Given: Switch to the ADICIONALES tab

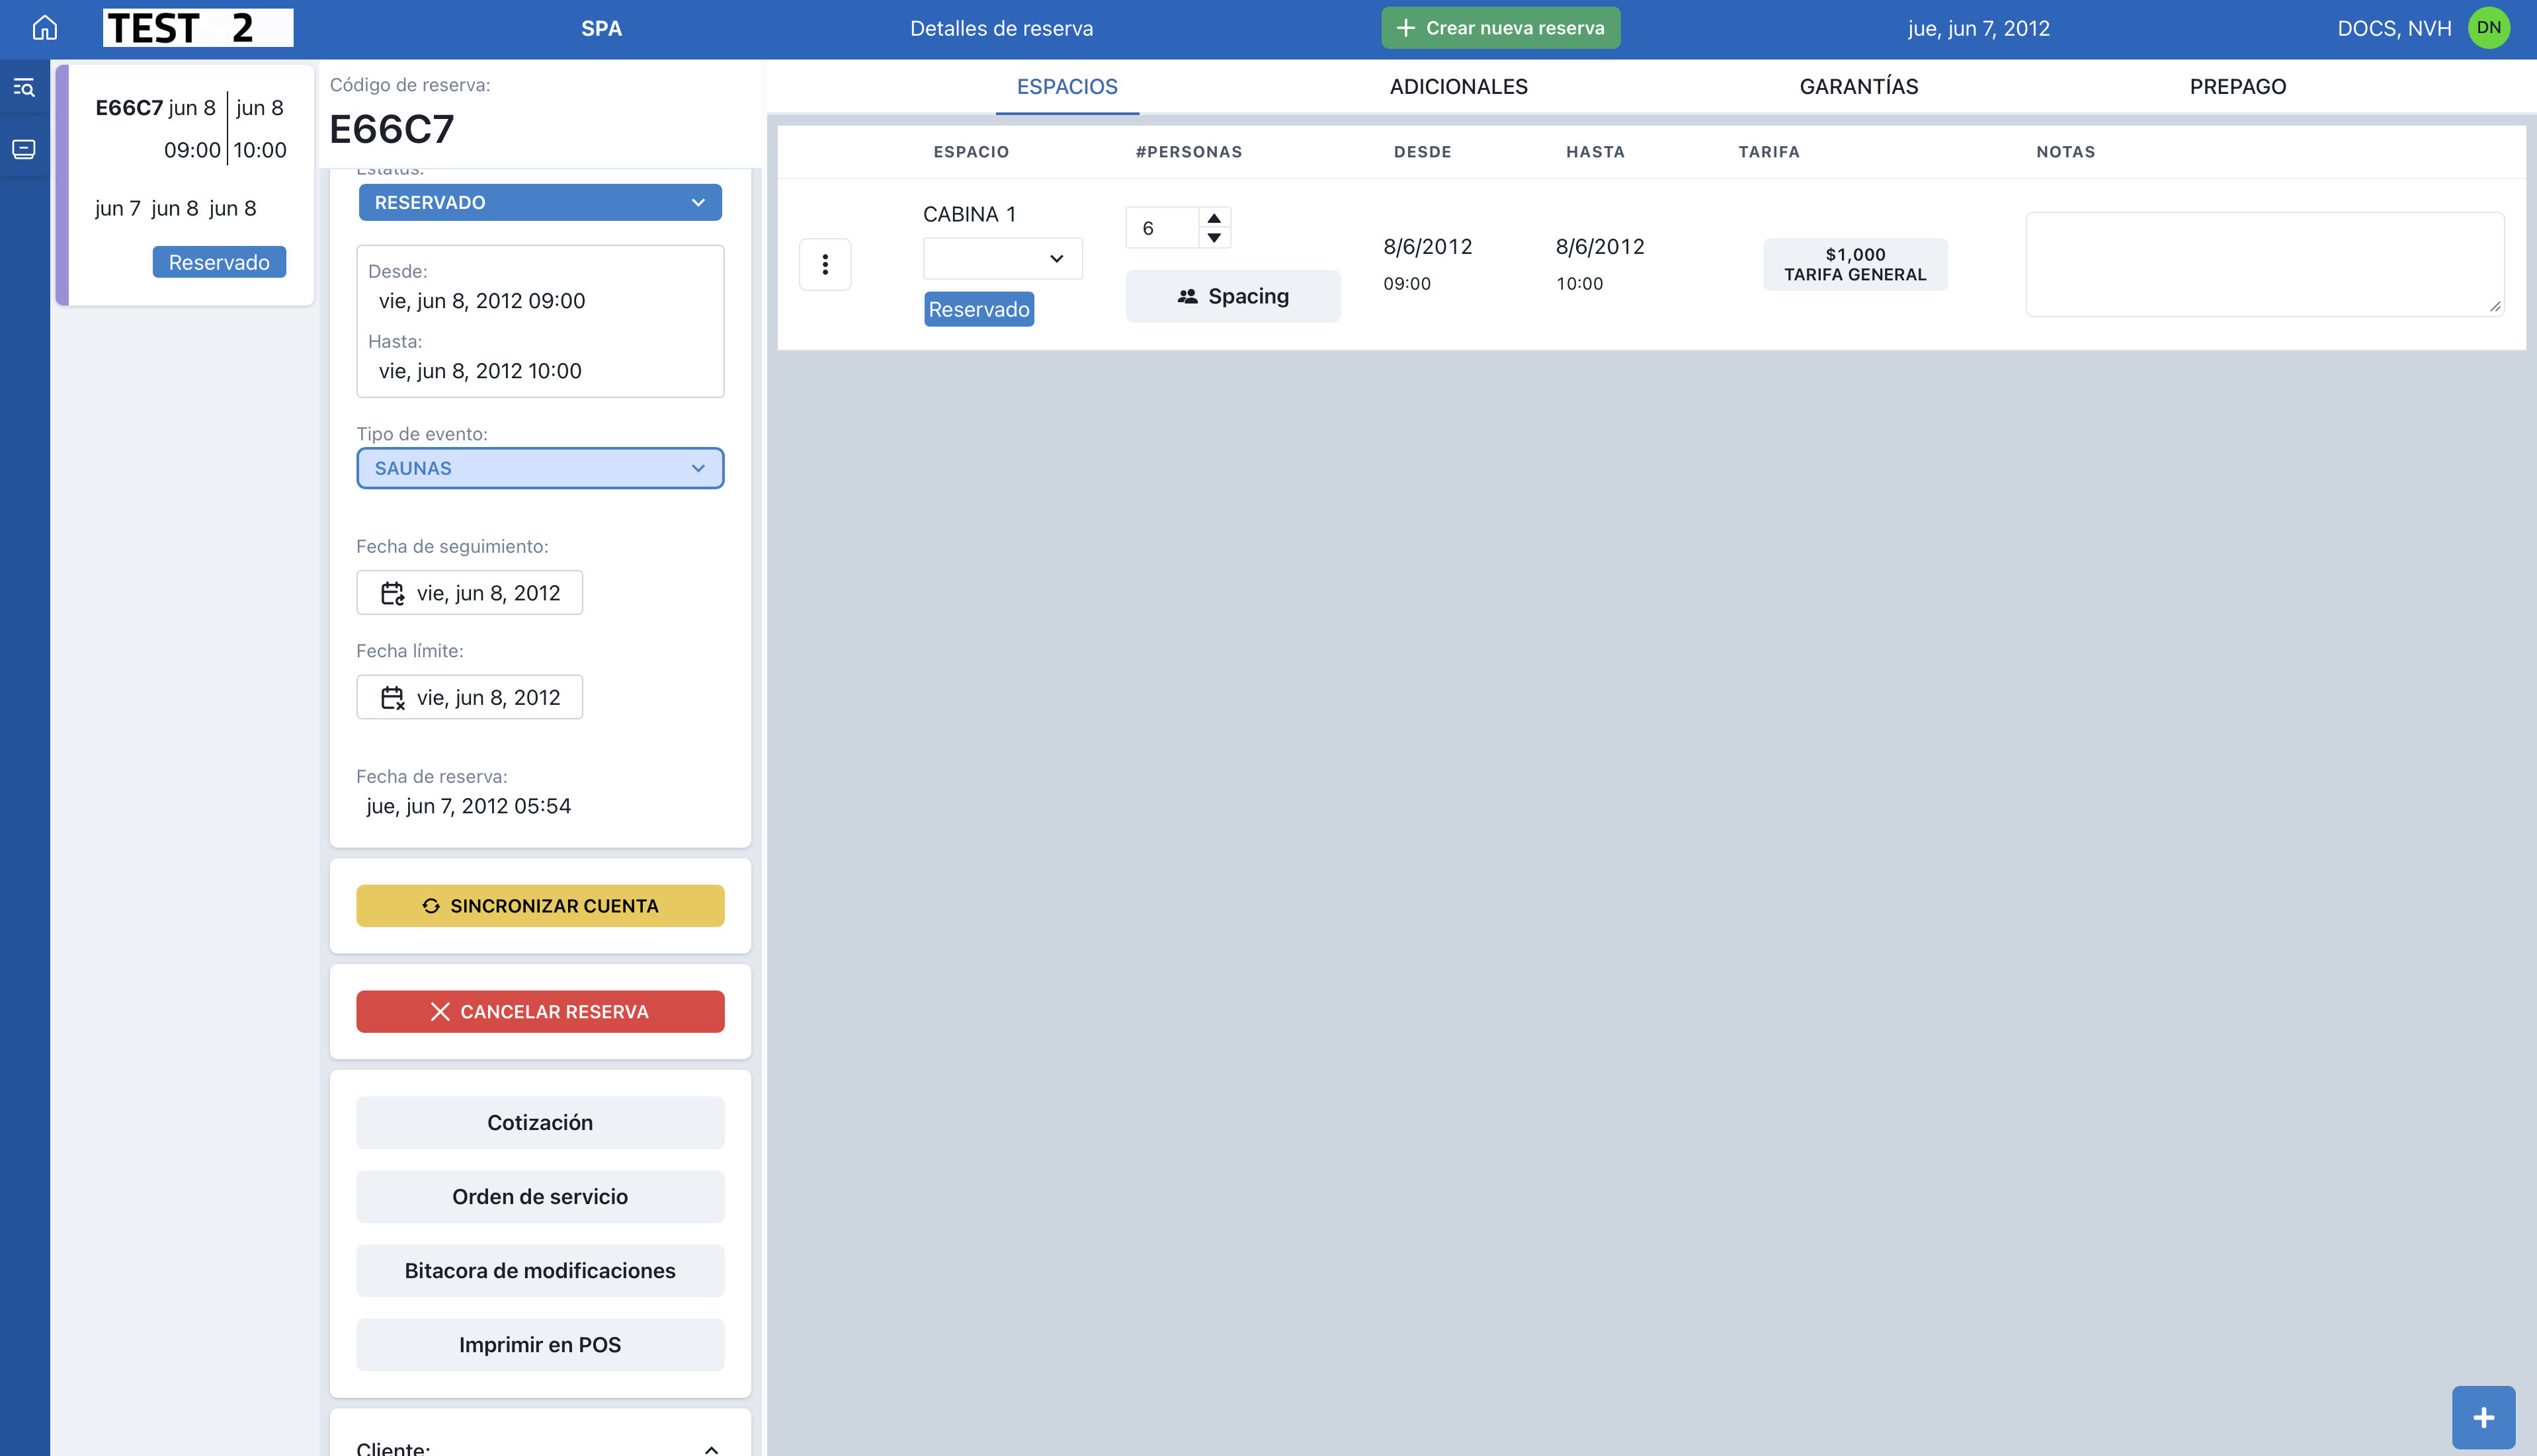Looking at the screenshot, I should pyautogui.click(x=1458, y=86).
